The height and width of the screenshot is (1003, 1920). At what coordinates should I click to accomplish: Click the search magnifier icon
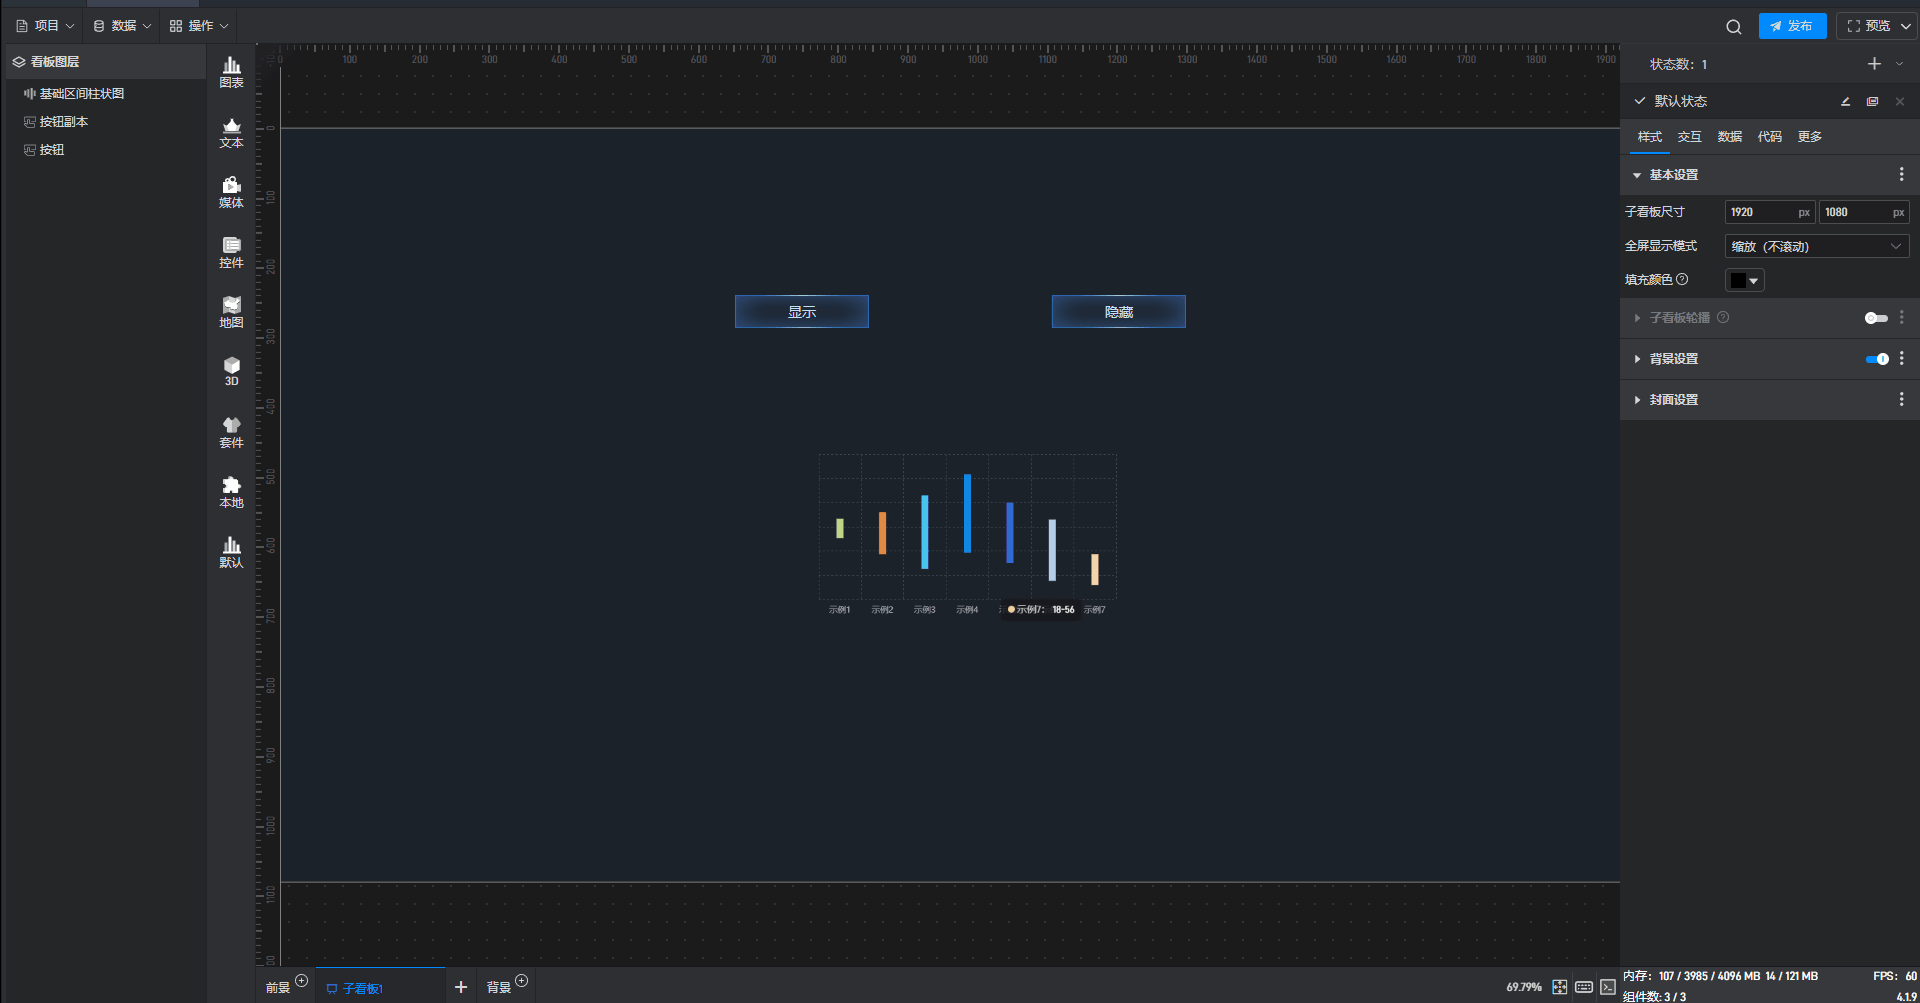coord(1733,27)
